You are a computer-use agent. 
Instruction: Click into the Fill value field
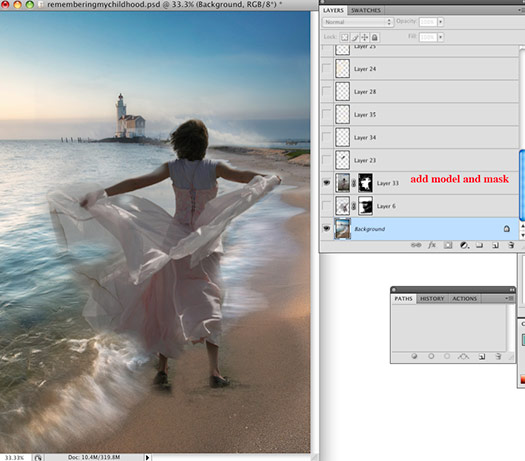[428, 37]
